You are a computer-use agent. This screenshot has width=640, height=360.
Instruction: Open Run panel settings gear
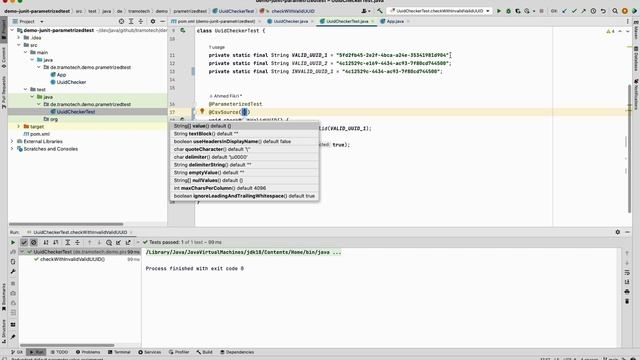[618, 232]
